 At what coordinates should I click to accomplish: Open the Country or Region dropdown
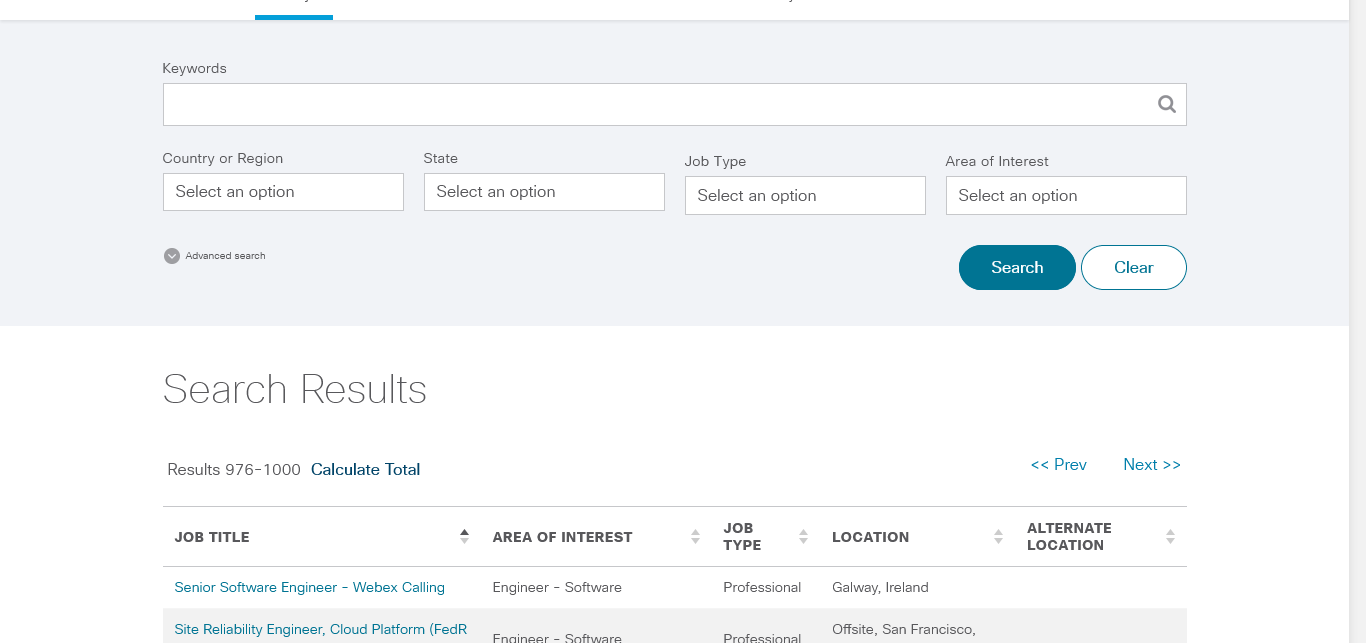point(283,192)
